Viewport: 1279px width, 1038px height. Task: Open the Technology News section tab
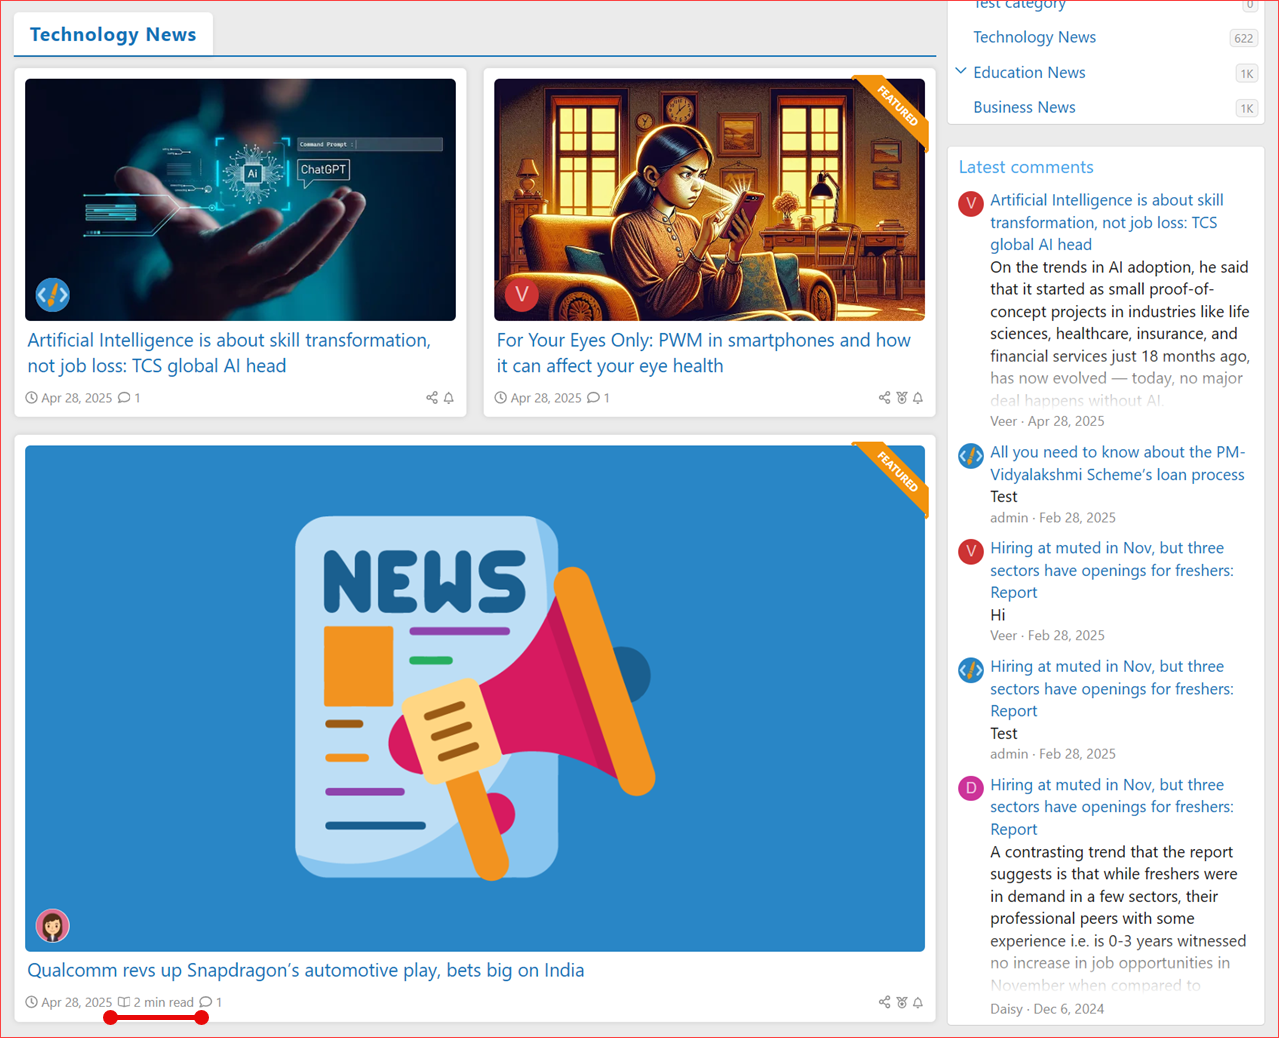click(x=113, y=34)
